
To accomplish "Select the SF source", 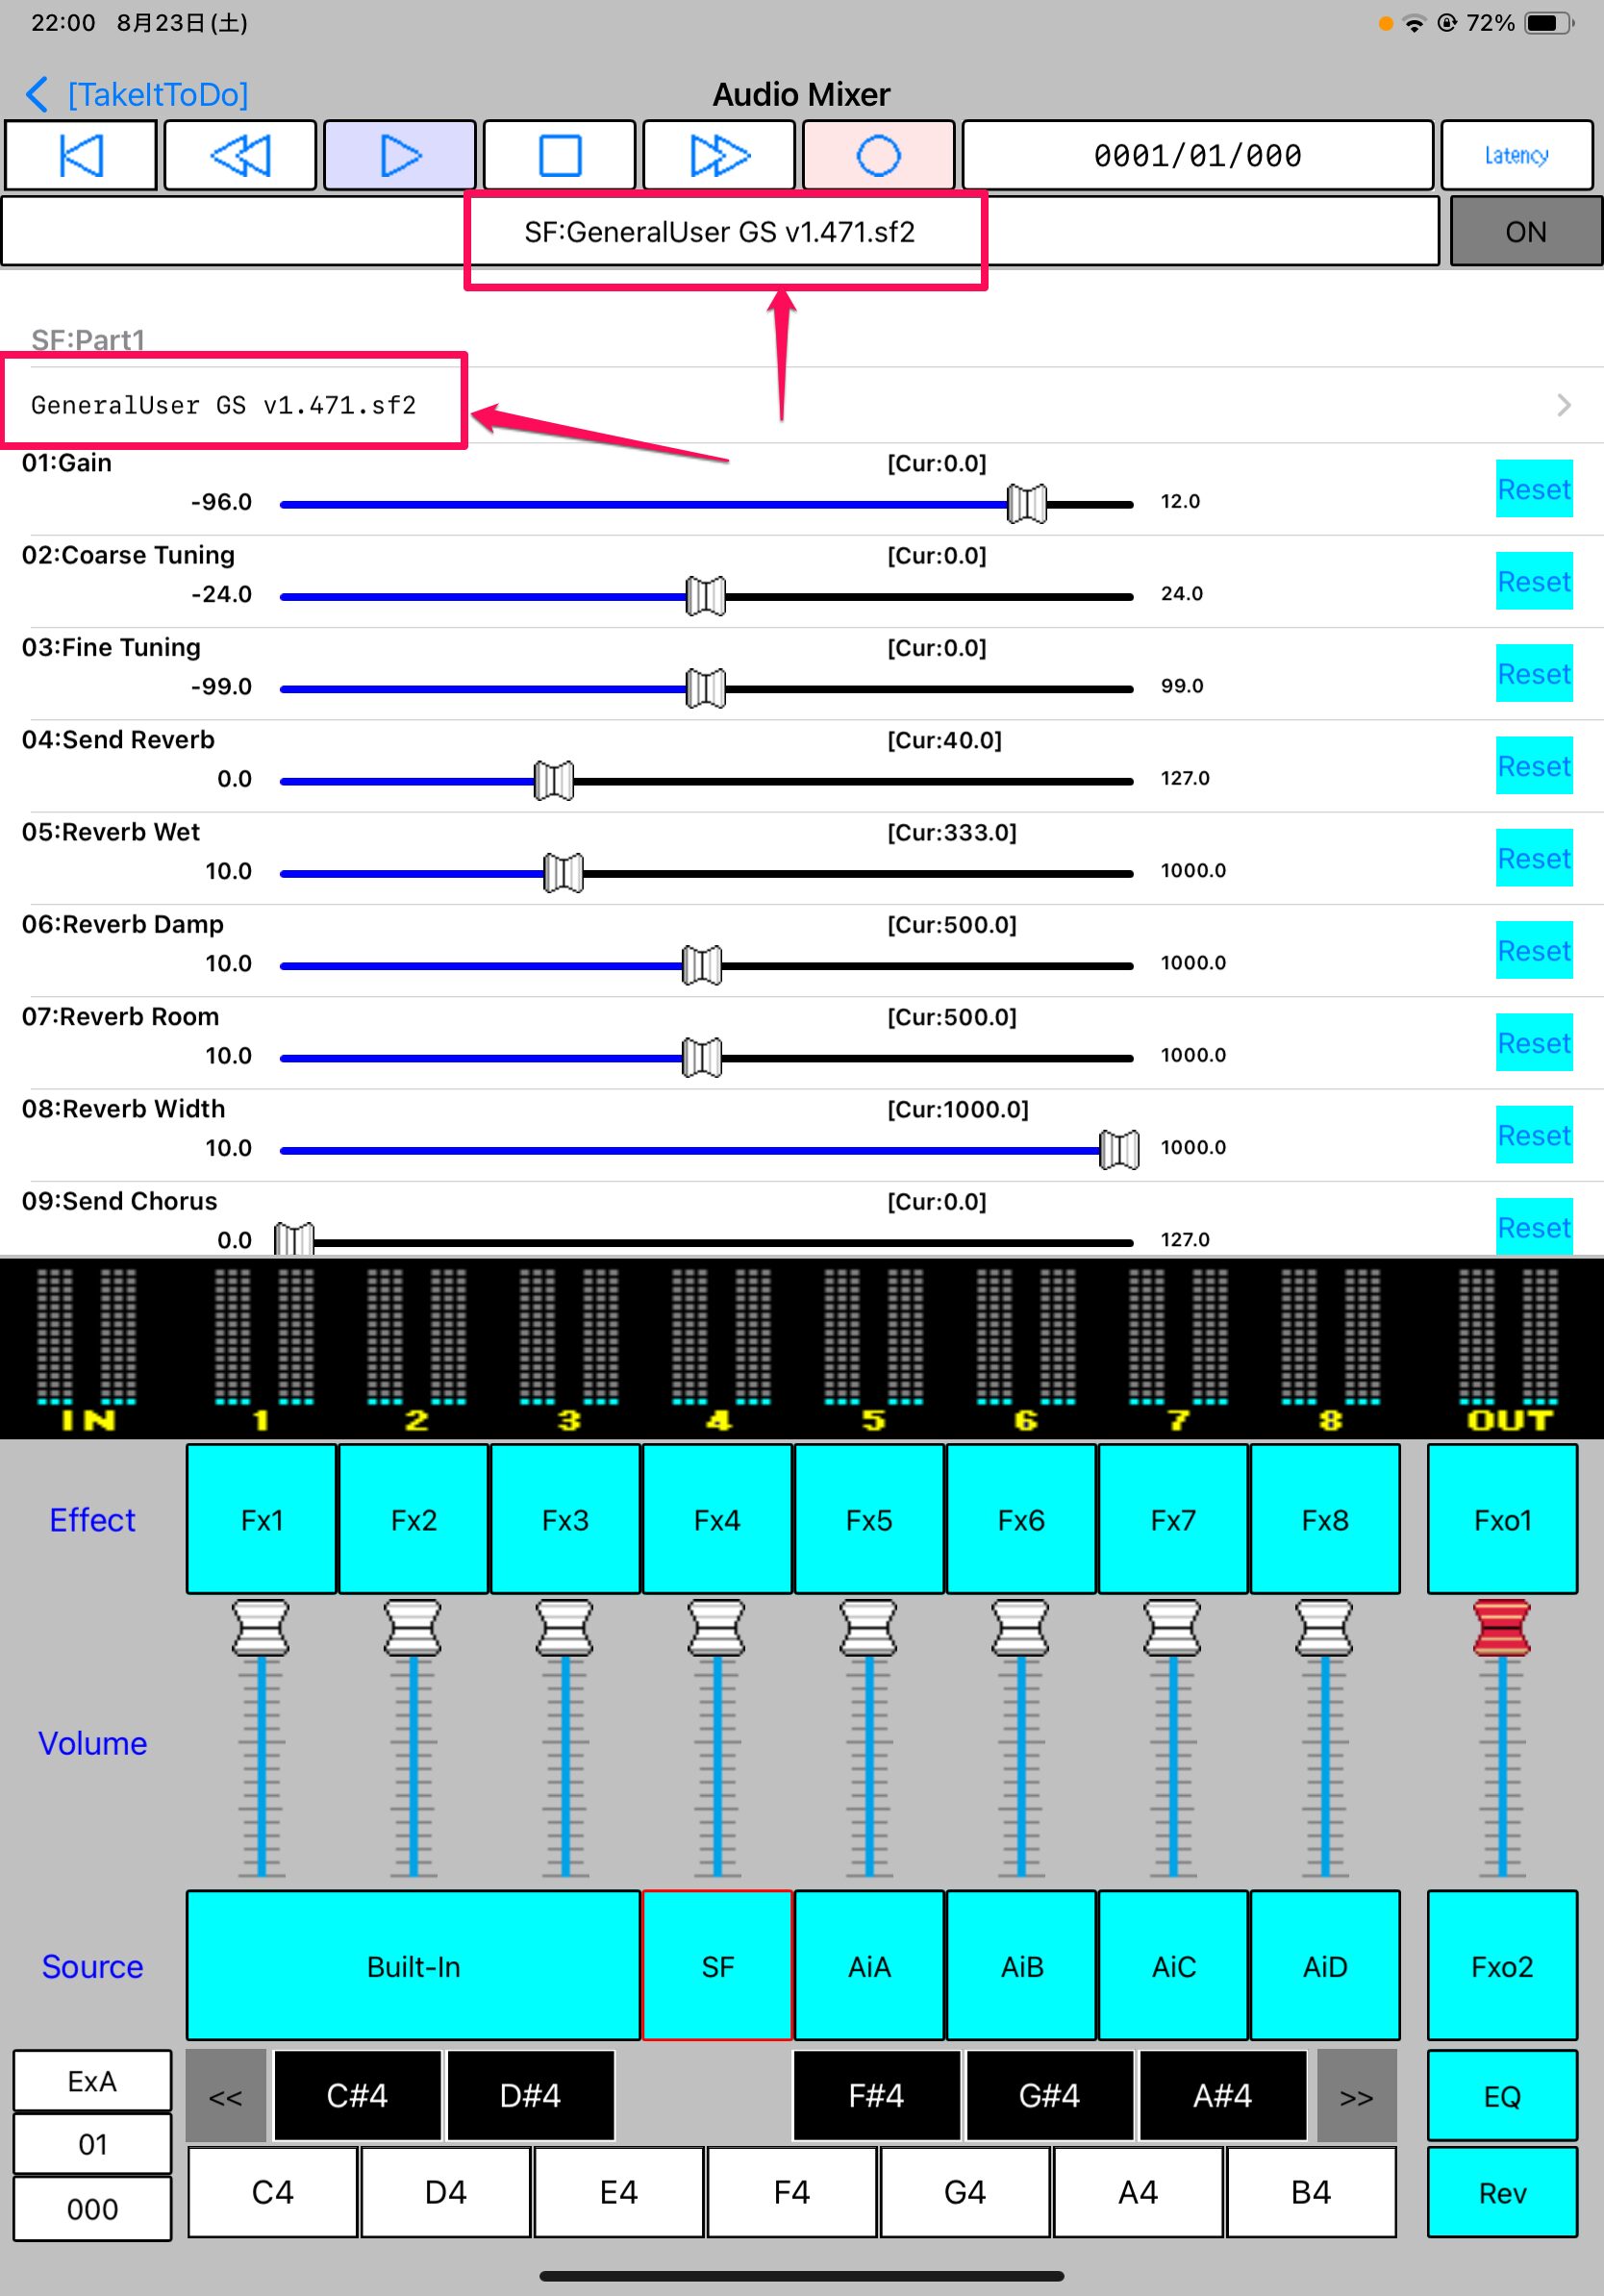I will point(717,1966).
